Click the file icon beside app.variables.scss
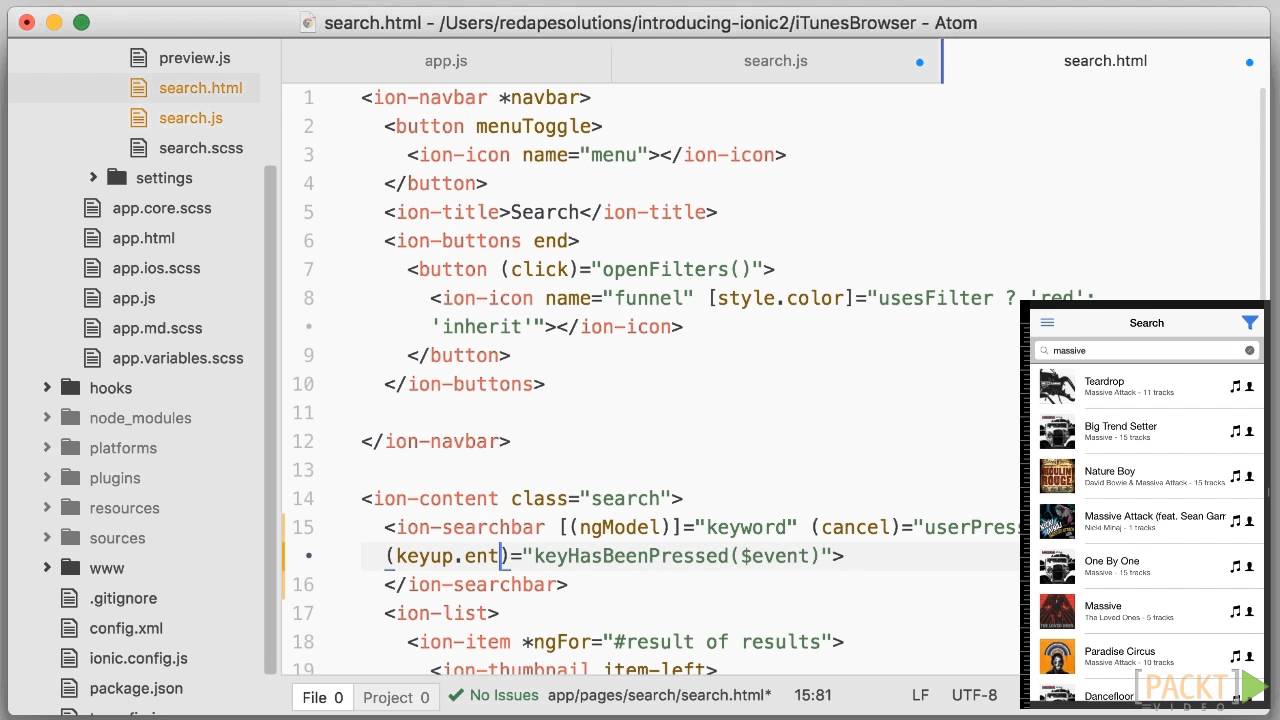The image size is (1280, 720). pos(92,358)
